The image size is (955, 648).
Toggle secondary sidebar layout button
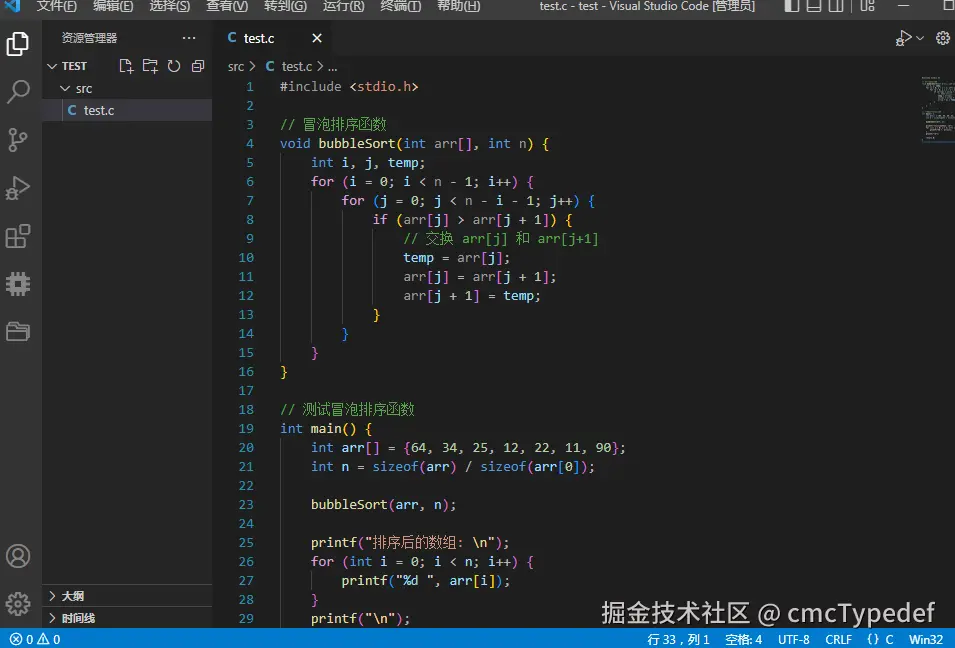tap(836, 6)
